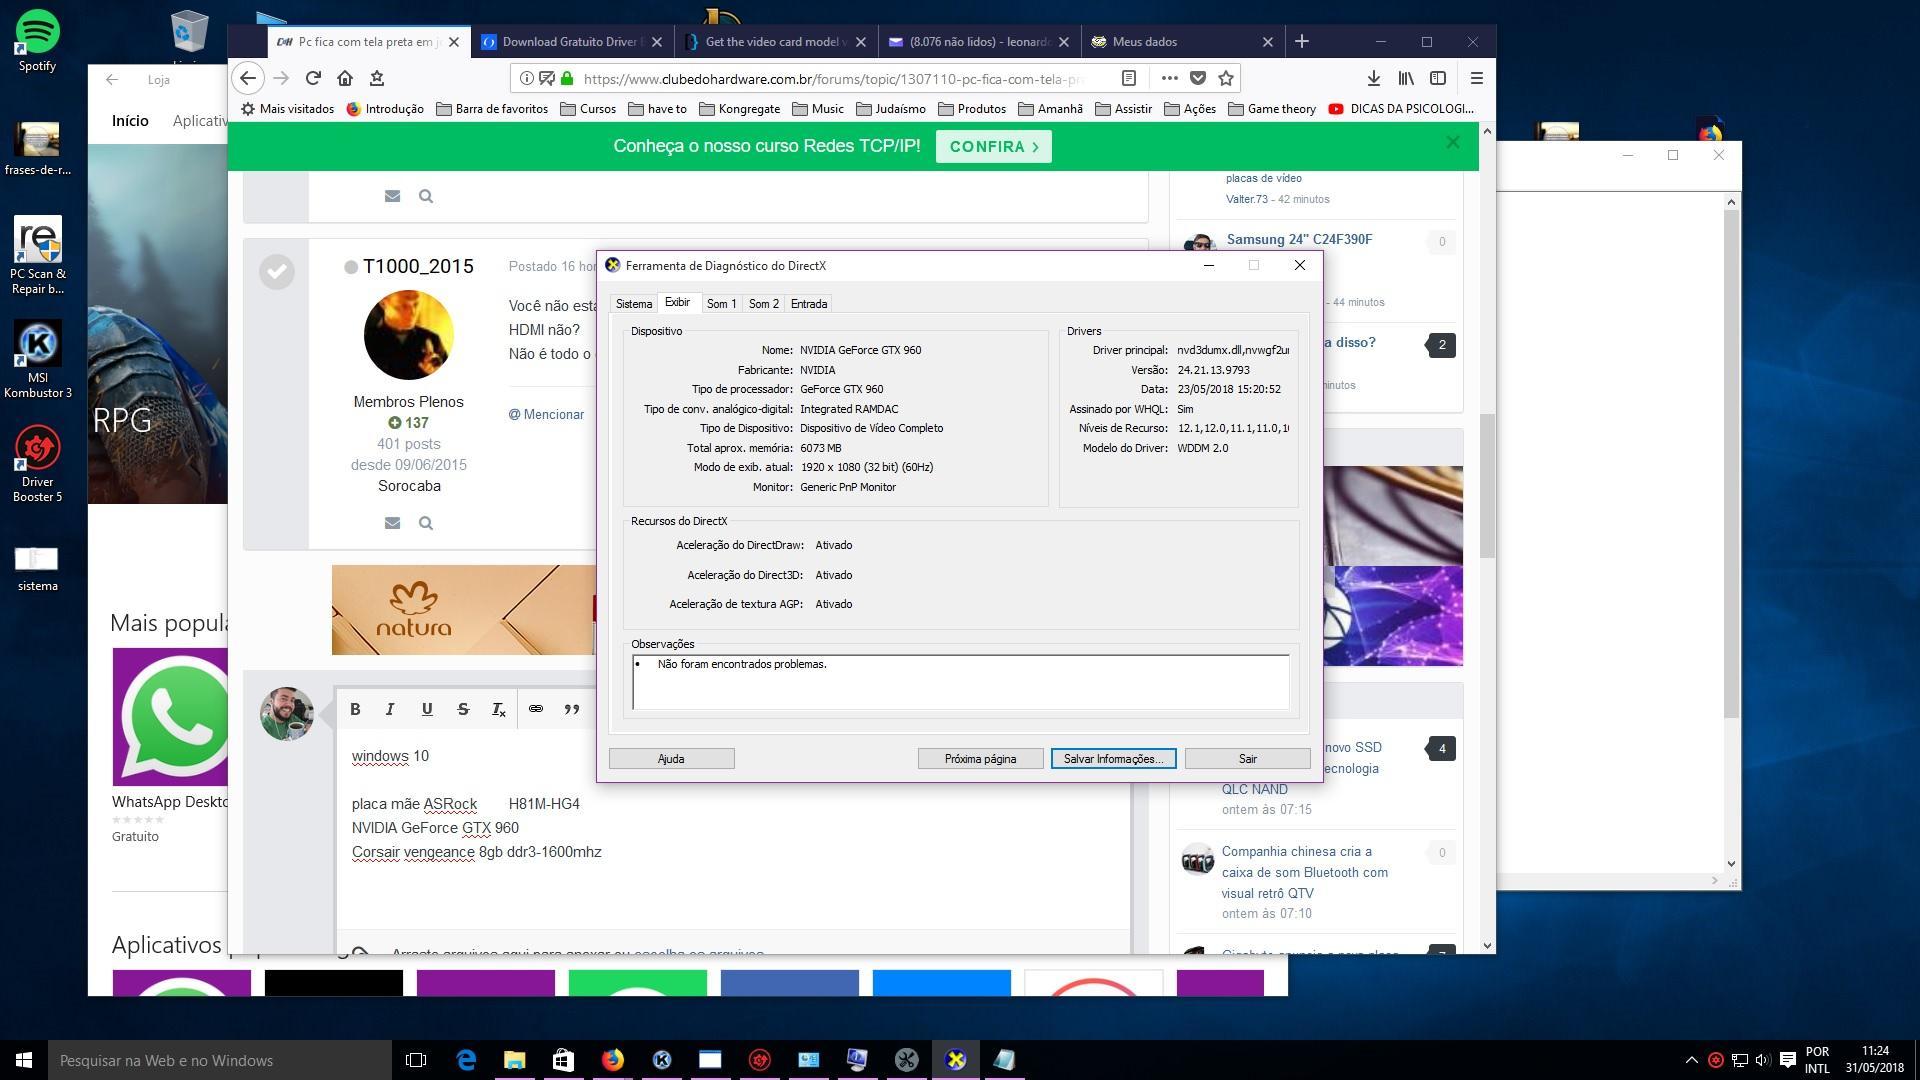Show hidden system tray icons chevron
The height and width of the screenshot is (1080, 1920).
[1691, 1060]
